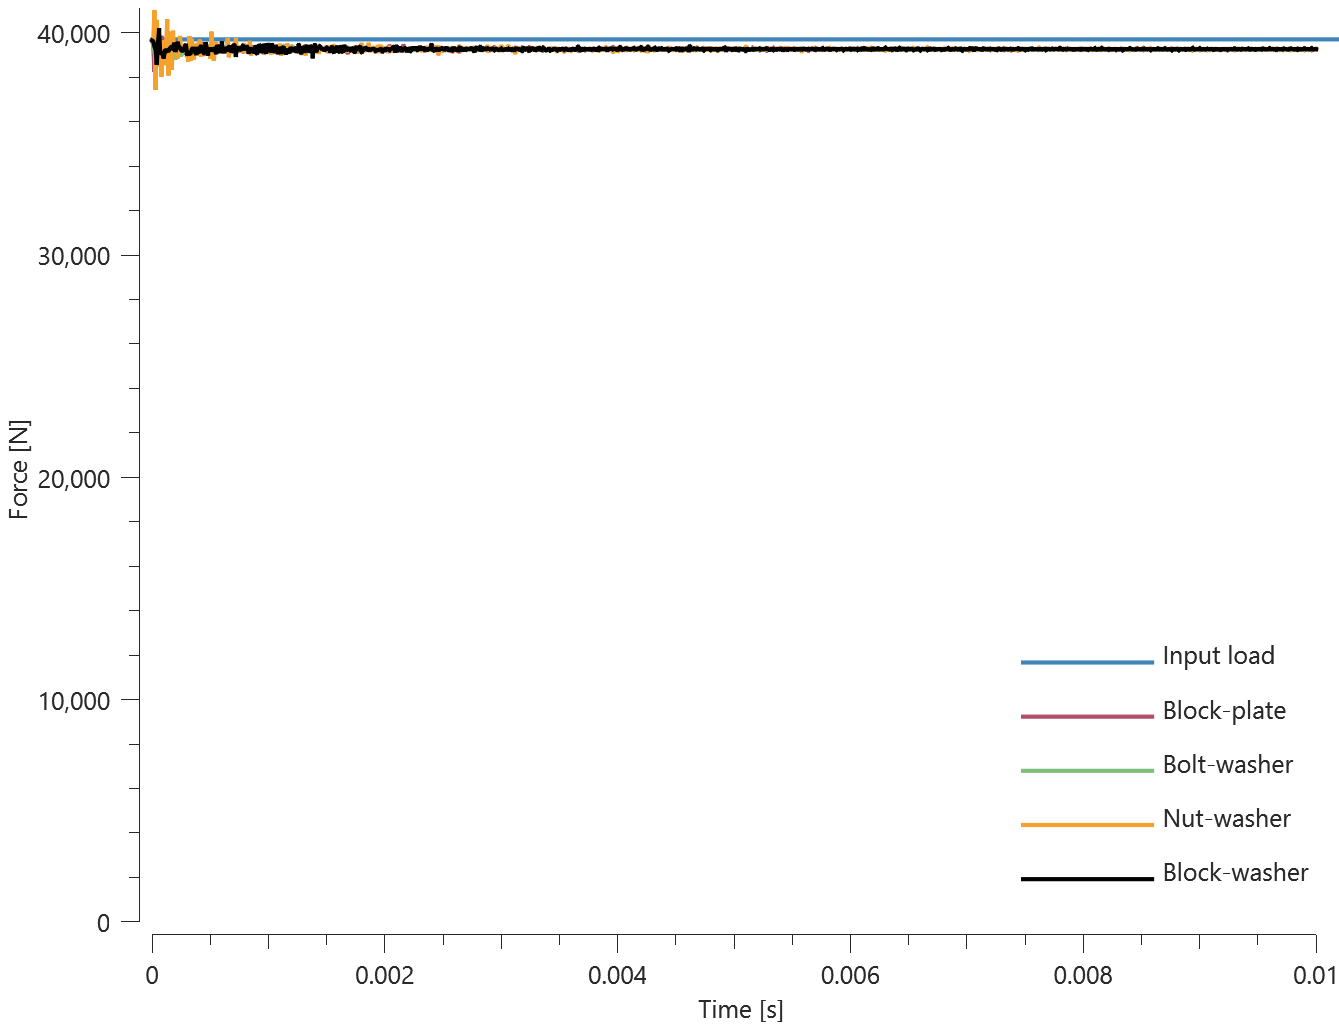Click the Nut-washer legend label

1226,819
